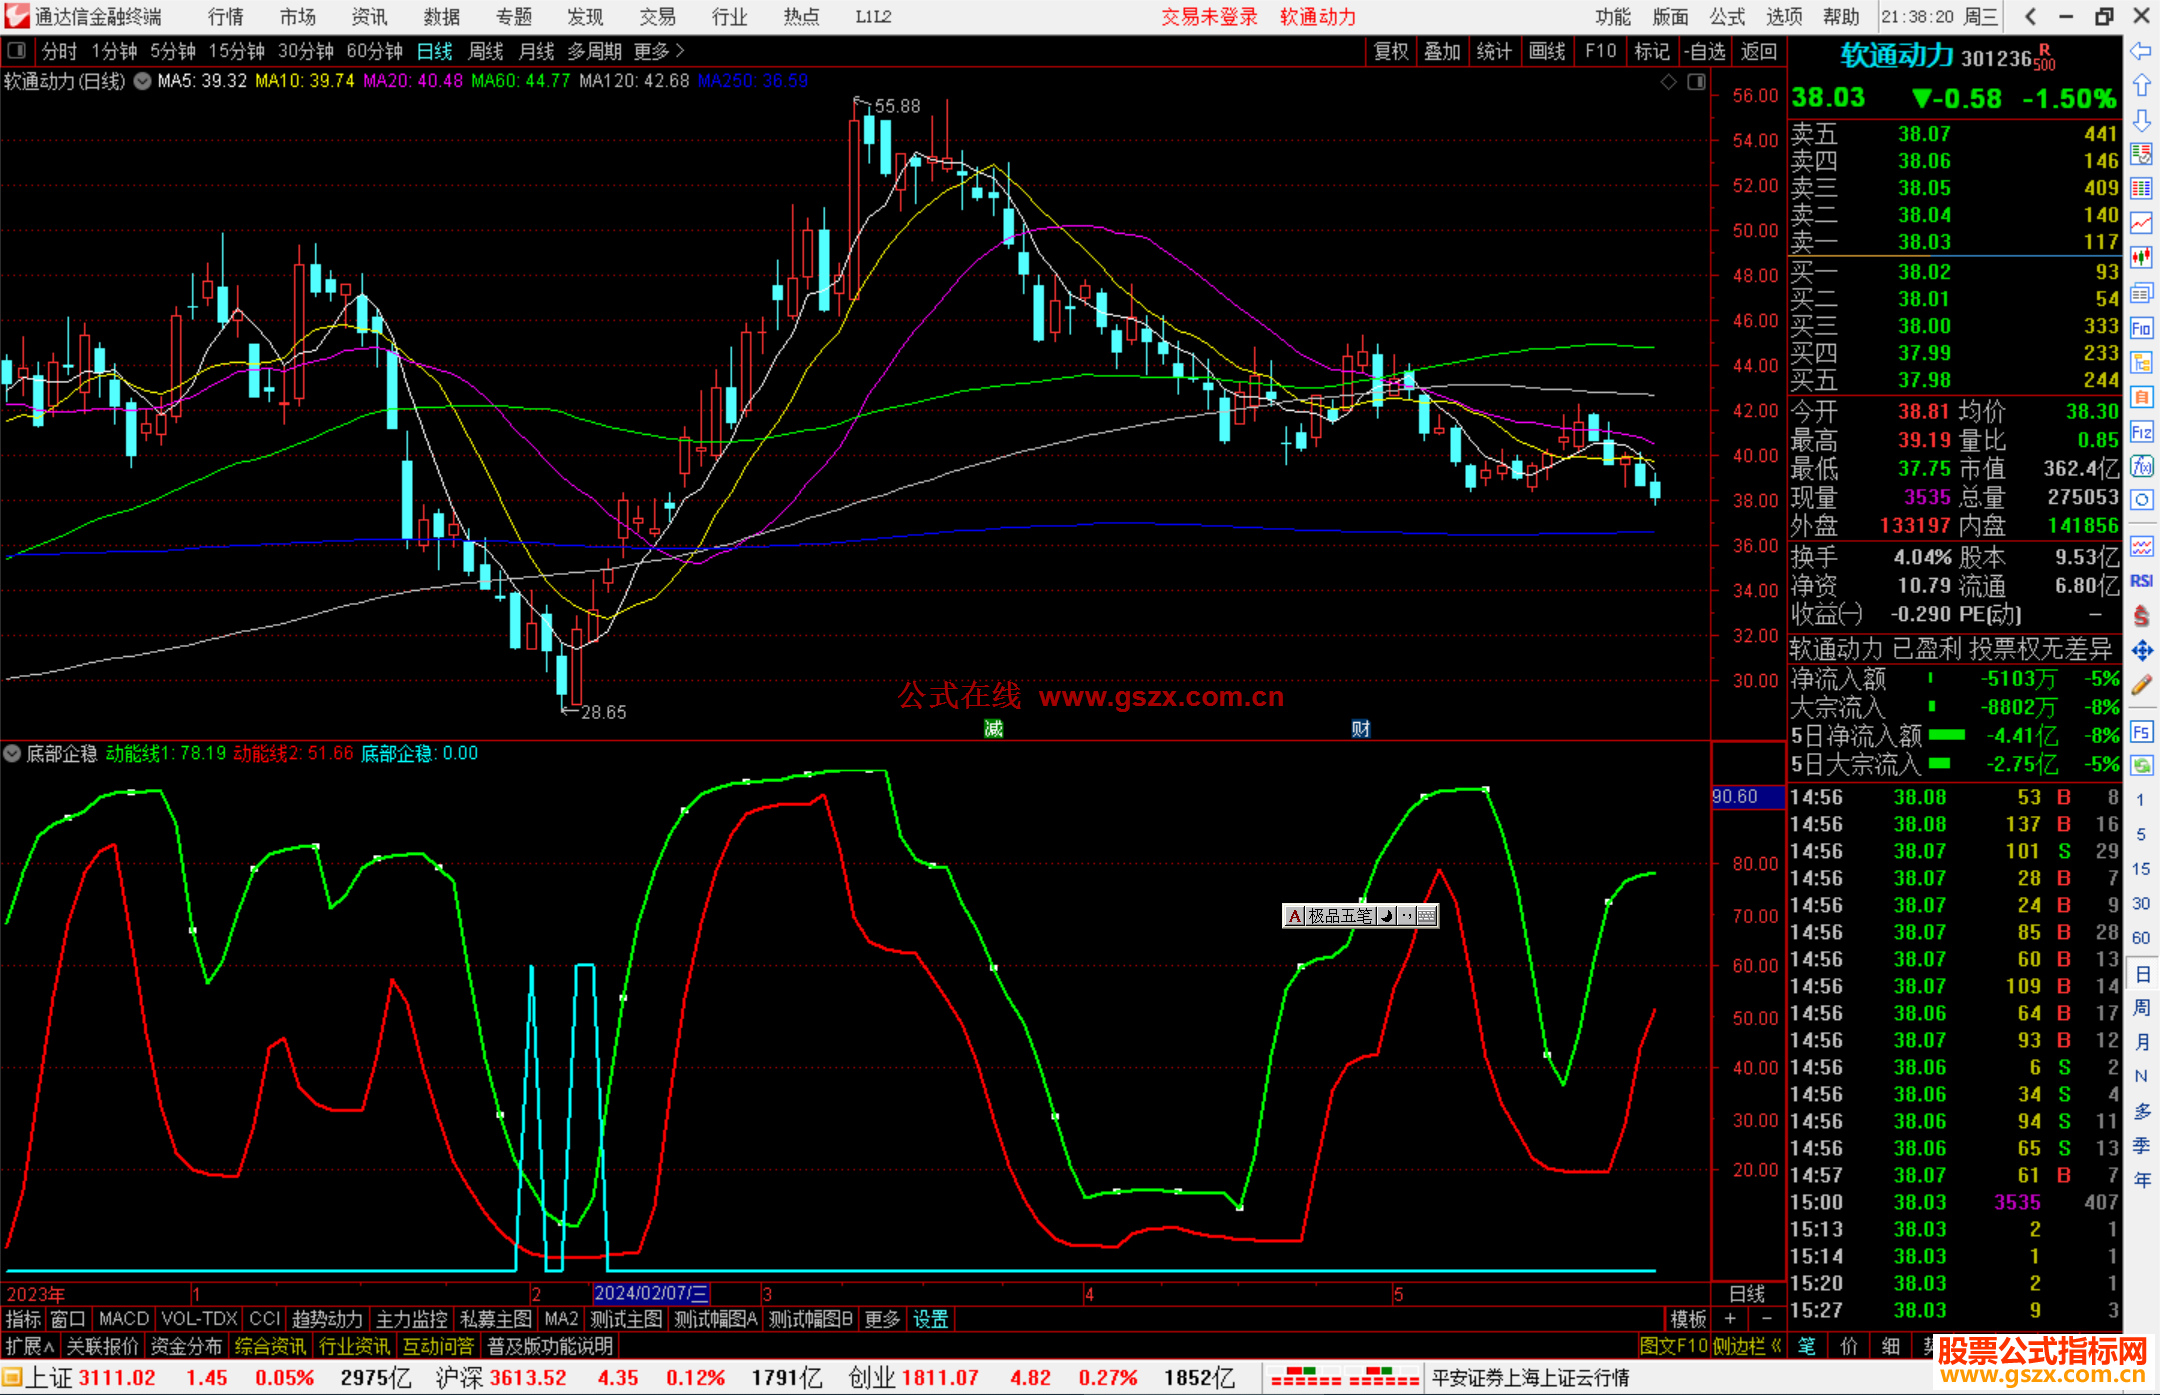Click the MA5 moving average legend label
The image size is (2160, 1395).
click(x=202, y=81)
